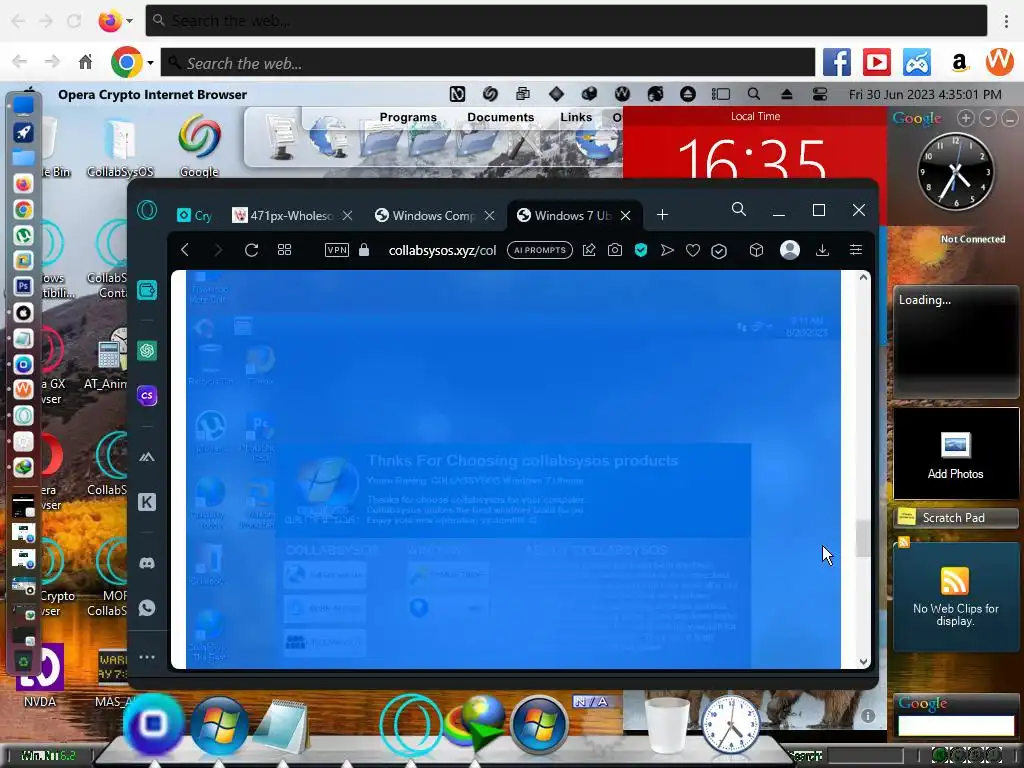Open the YouTube shortcut in top toolbar
Viewport: 1024px width, 768px height.
point(876,63)
